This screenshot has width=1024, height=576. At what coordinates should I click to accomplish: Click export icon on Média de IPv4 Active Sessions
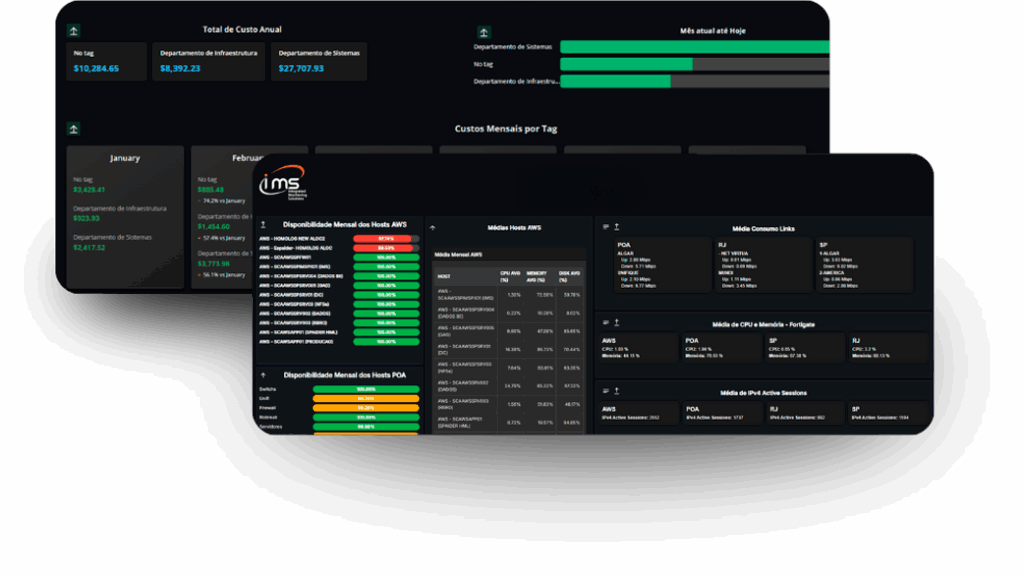click(617, 393)
